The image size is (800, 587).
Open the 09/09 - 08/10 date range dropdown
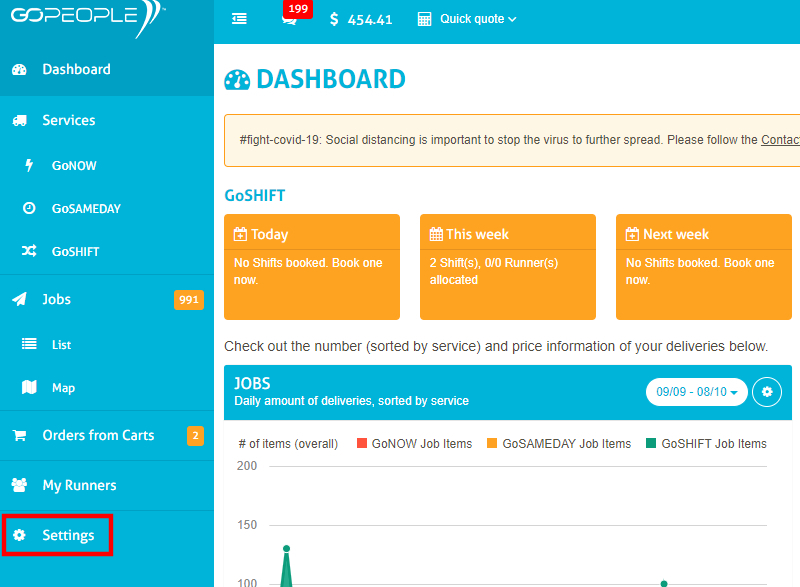click(x=696, y=392)
